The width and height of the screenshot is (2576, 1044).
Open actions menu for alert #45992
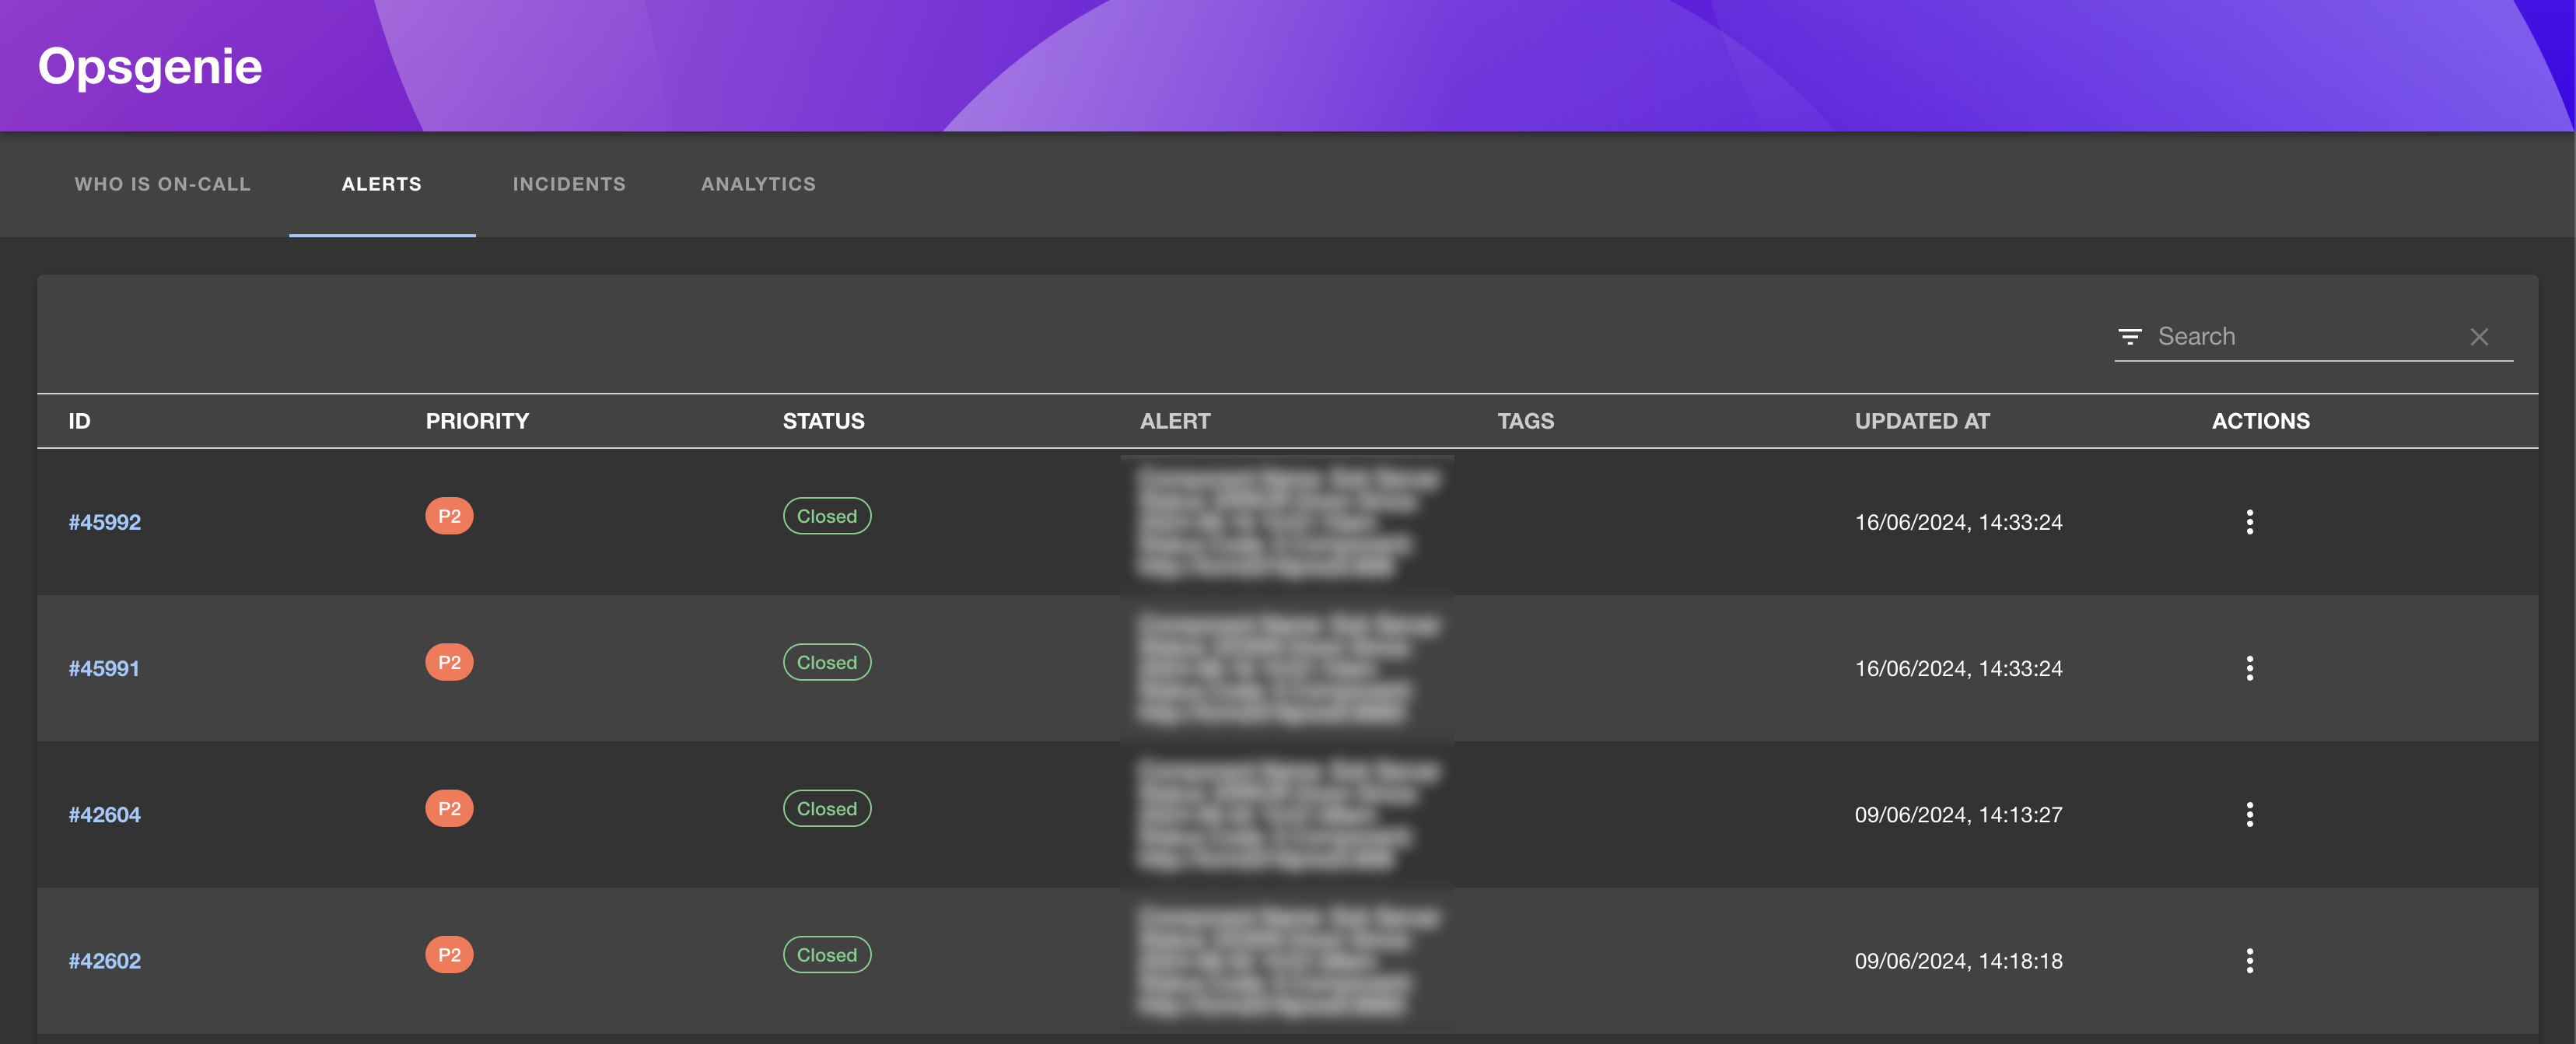(x=2249, y=522)
